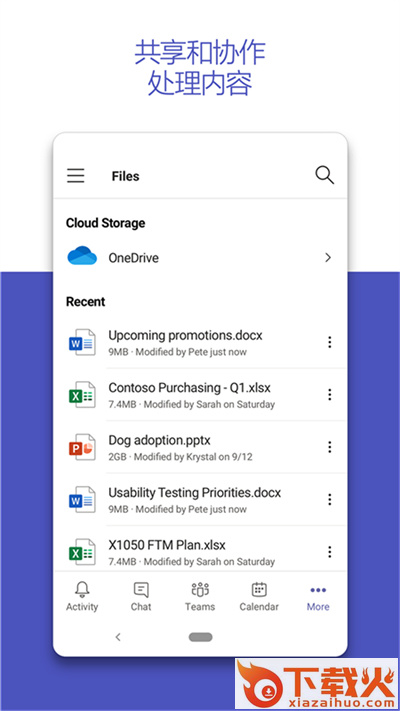Tap the Android back arrow
The width and height of the screenshot is (400, 711).
click(x=118, y=637)
